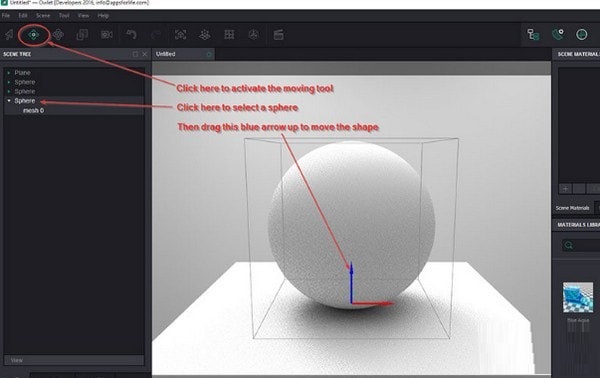Open the Tool menu

[64, 16]
